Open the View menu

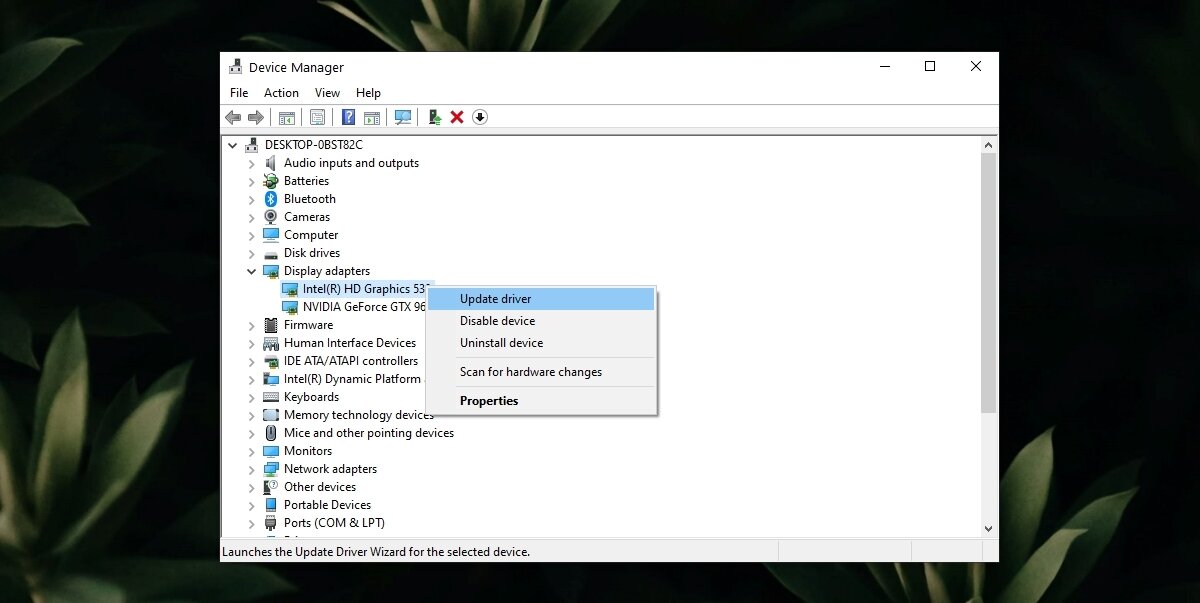click(x=327, y=93)
